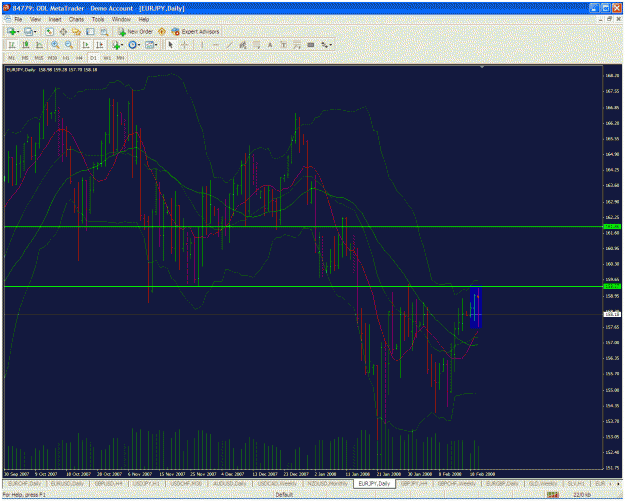Zoom in on the chart
The image size is (625, 501).
click(55, 45)
